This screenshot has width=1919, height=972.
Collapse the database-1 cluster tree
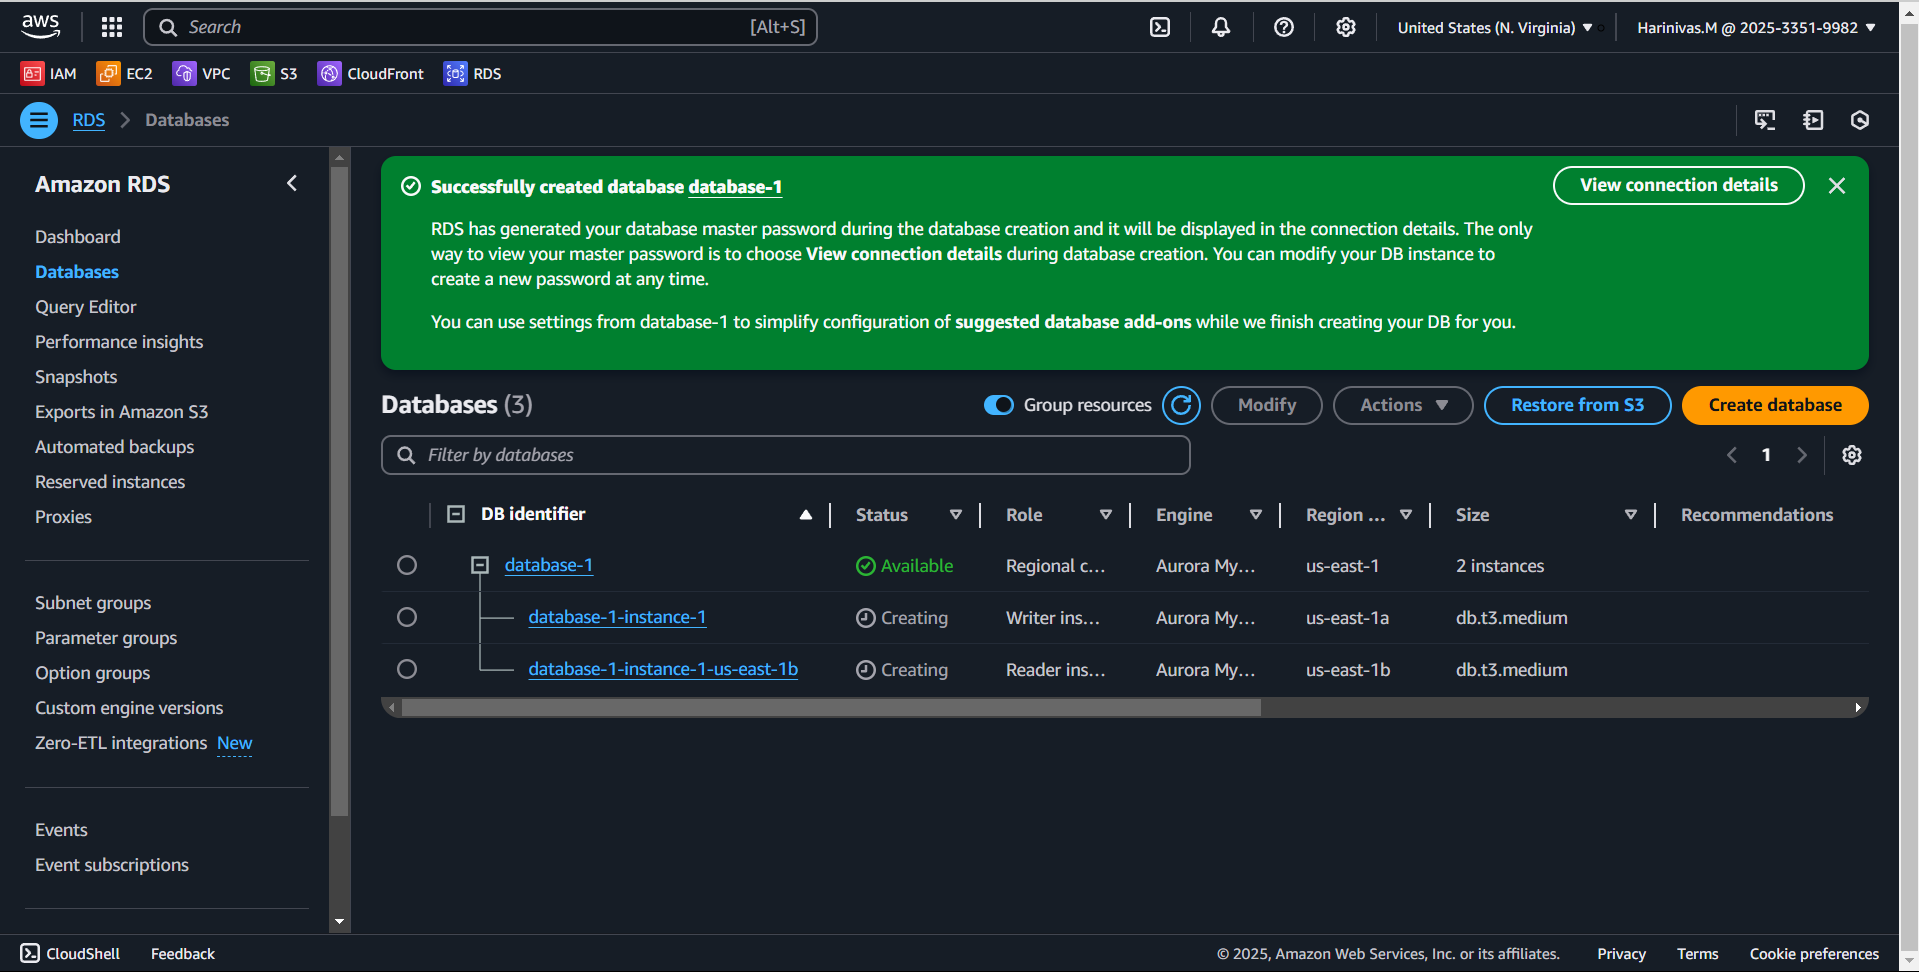tap(480, 565)
